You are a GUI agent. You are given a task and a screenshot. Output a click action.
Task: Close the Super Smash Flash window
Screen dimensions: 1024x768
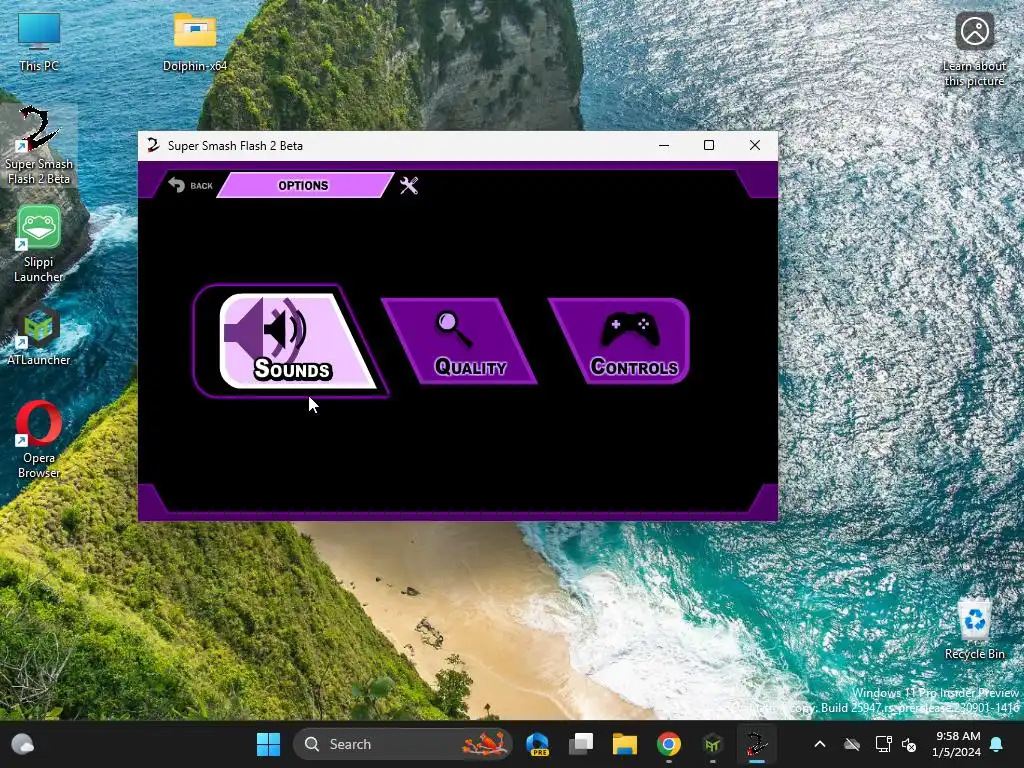coord(755,145)
